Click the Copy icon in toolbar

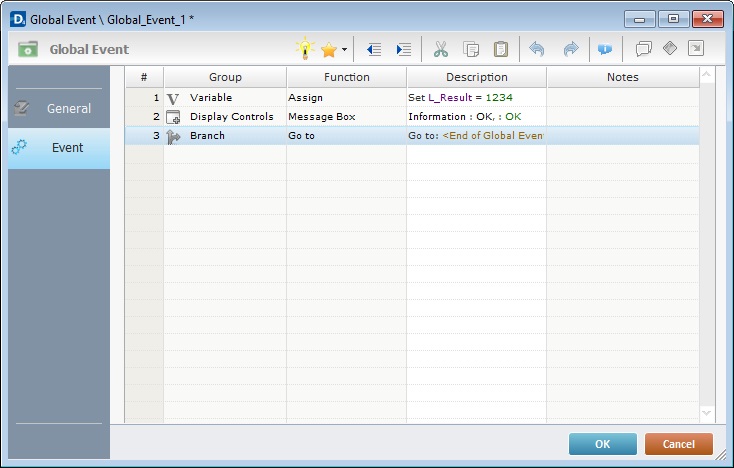(x=471, y=49)
